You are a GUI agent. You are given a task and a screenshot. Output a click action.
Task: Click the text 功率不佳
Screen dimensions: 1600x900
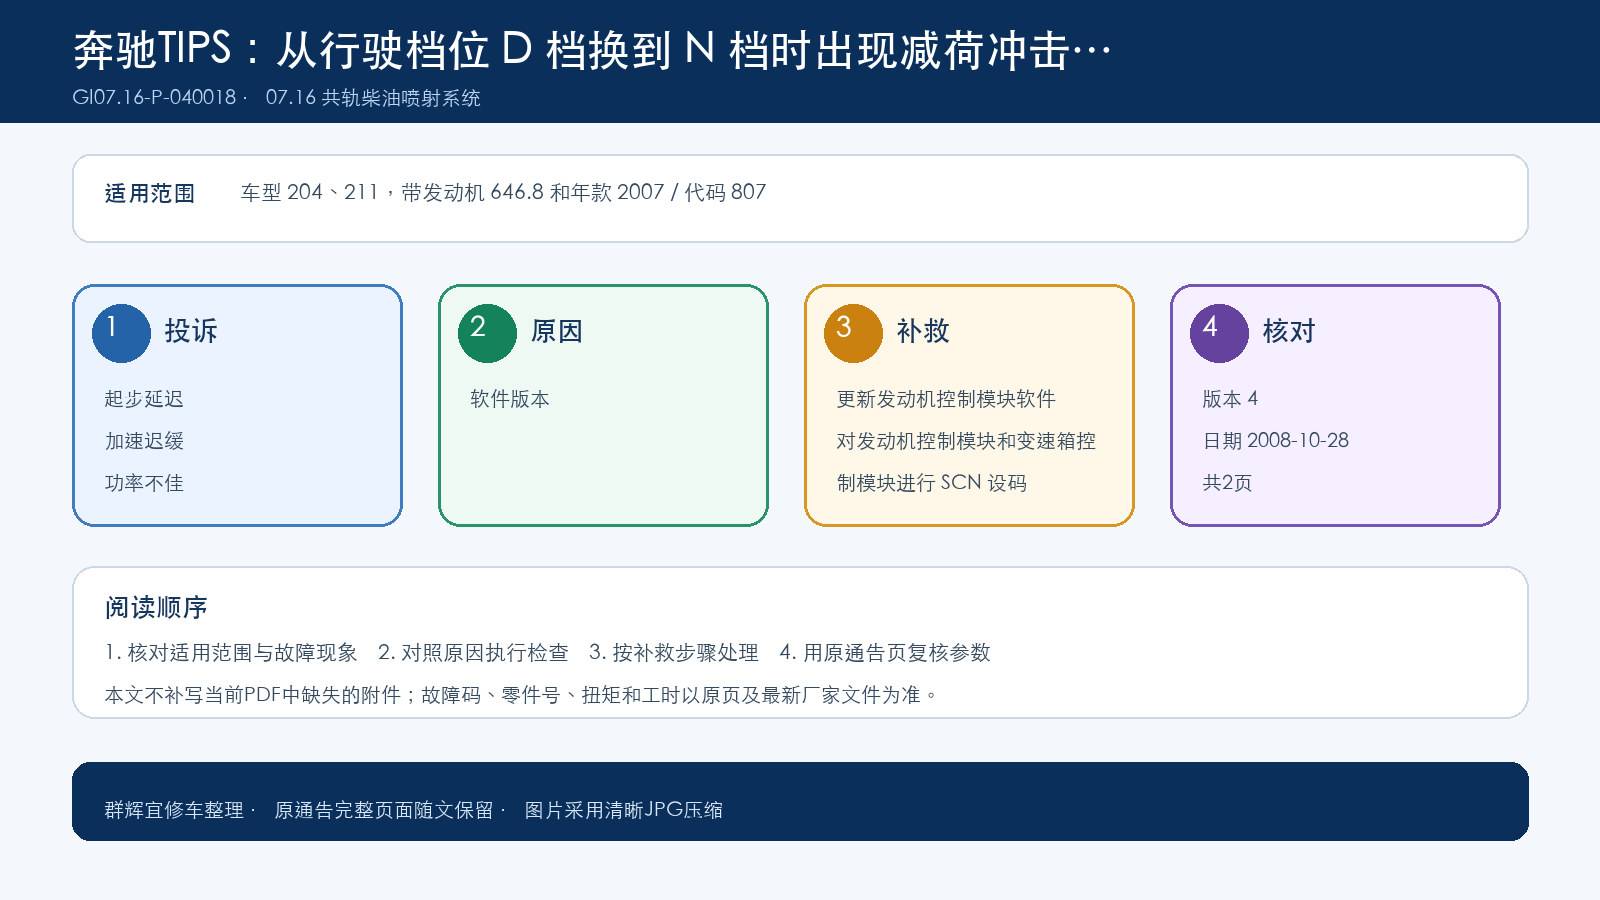pyautogui.click(x=144, y=483)
